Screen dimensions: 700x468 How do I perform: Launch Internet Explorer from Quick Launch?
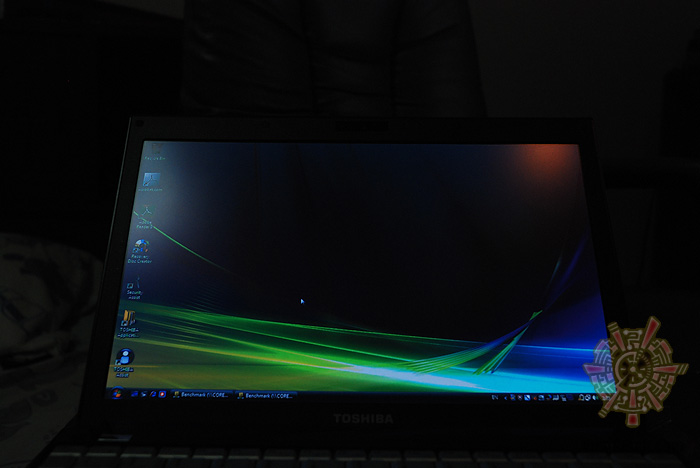point(153,394)
